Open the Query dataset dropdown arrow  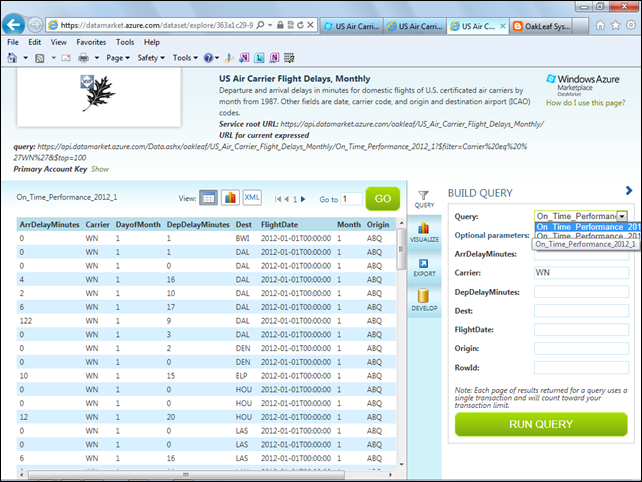click(x=622, y=216)
